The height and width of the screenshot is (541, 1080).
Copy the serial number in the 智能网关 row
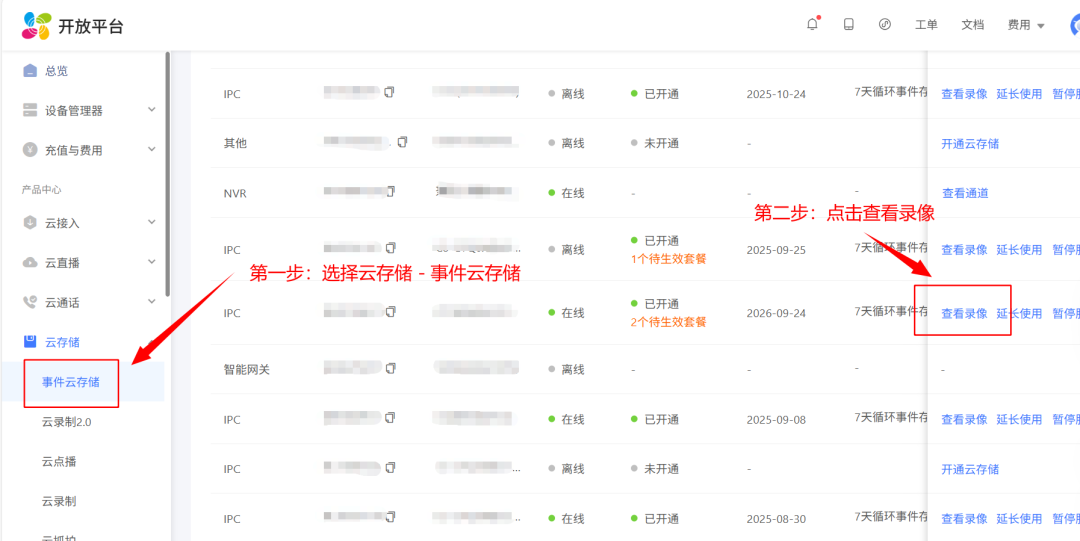[391, 367]
